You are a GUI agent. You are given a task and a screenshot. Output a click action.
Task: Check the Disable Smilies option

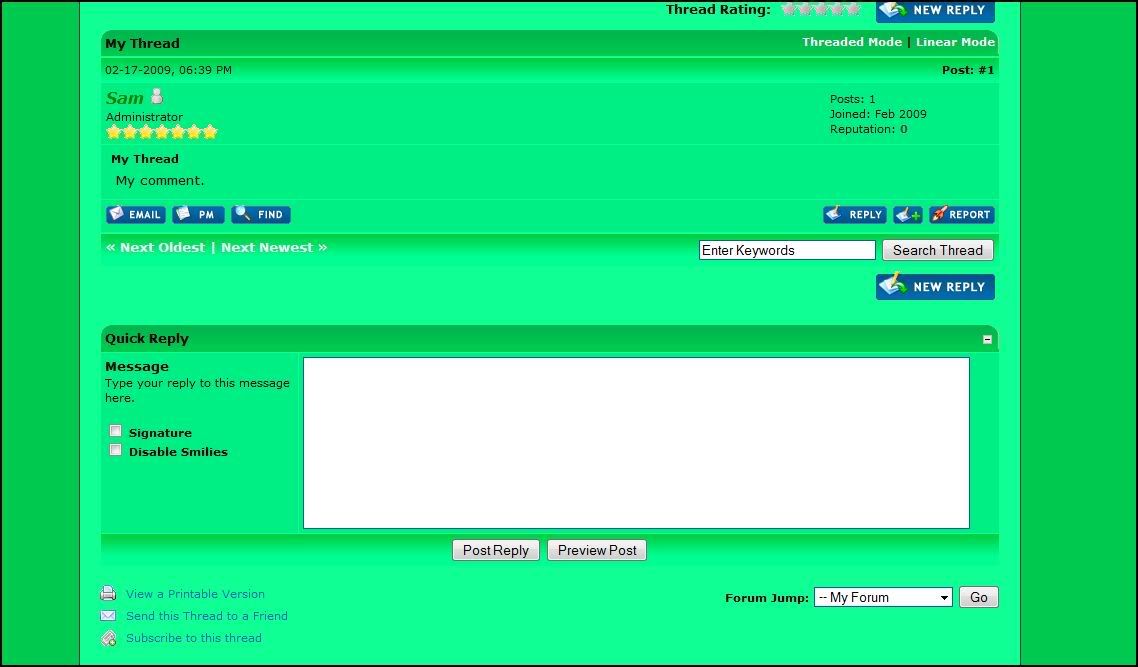115,449
